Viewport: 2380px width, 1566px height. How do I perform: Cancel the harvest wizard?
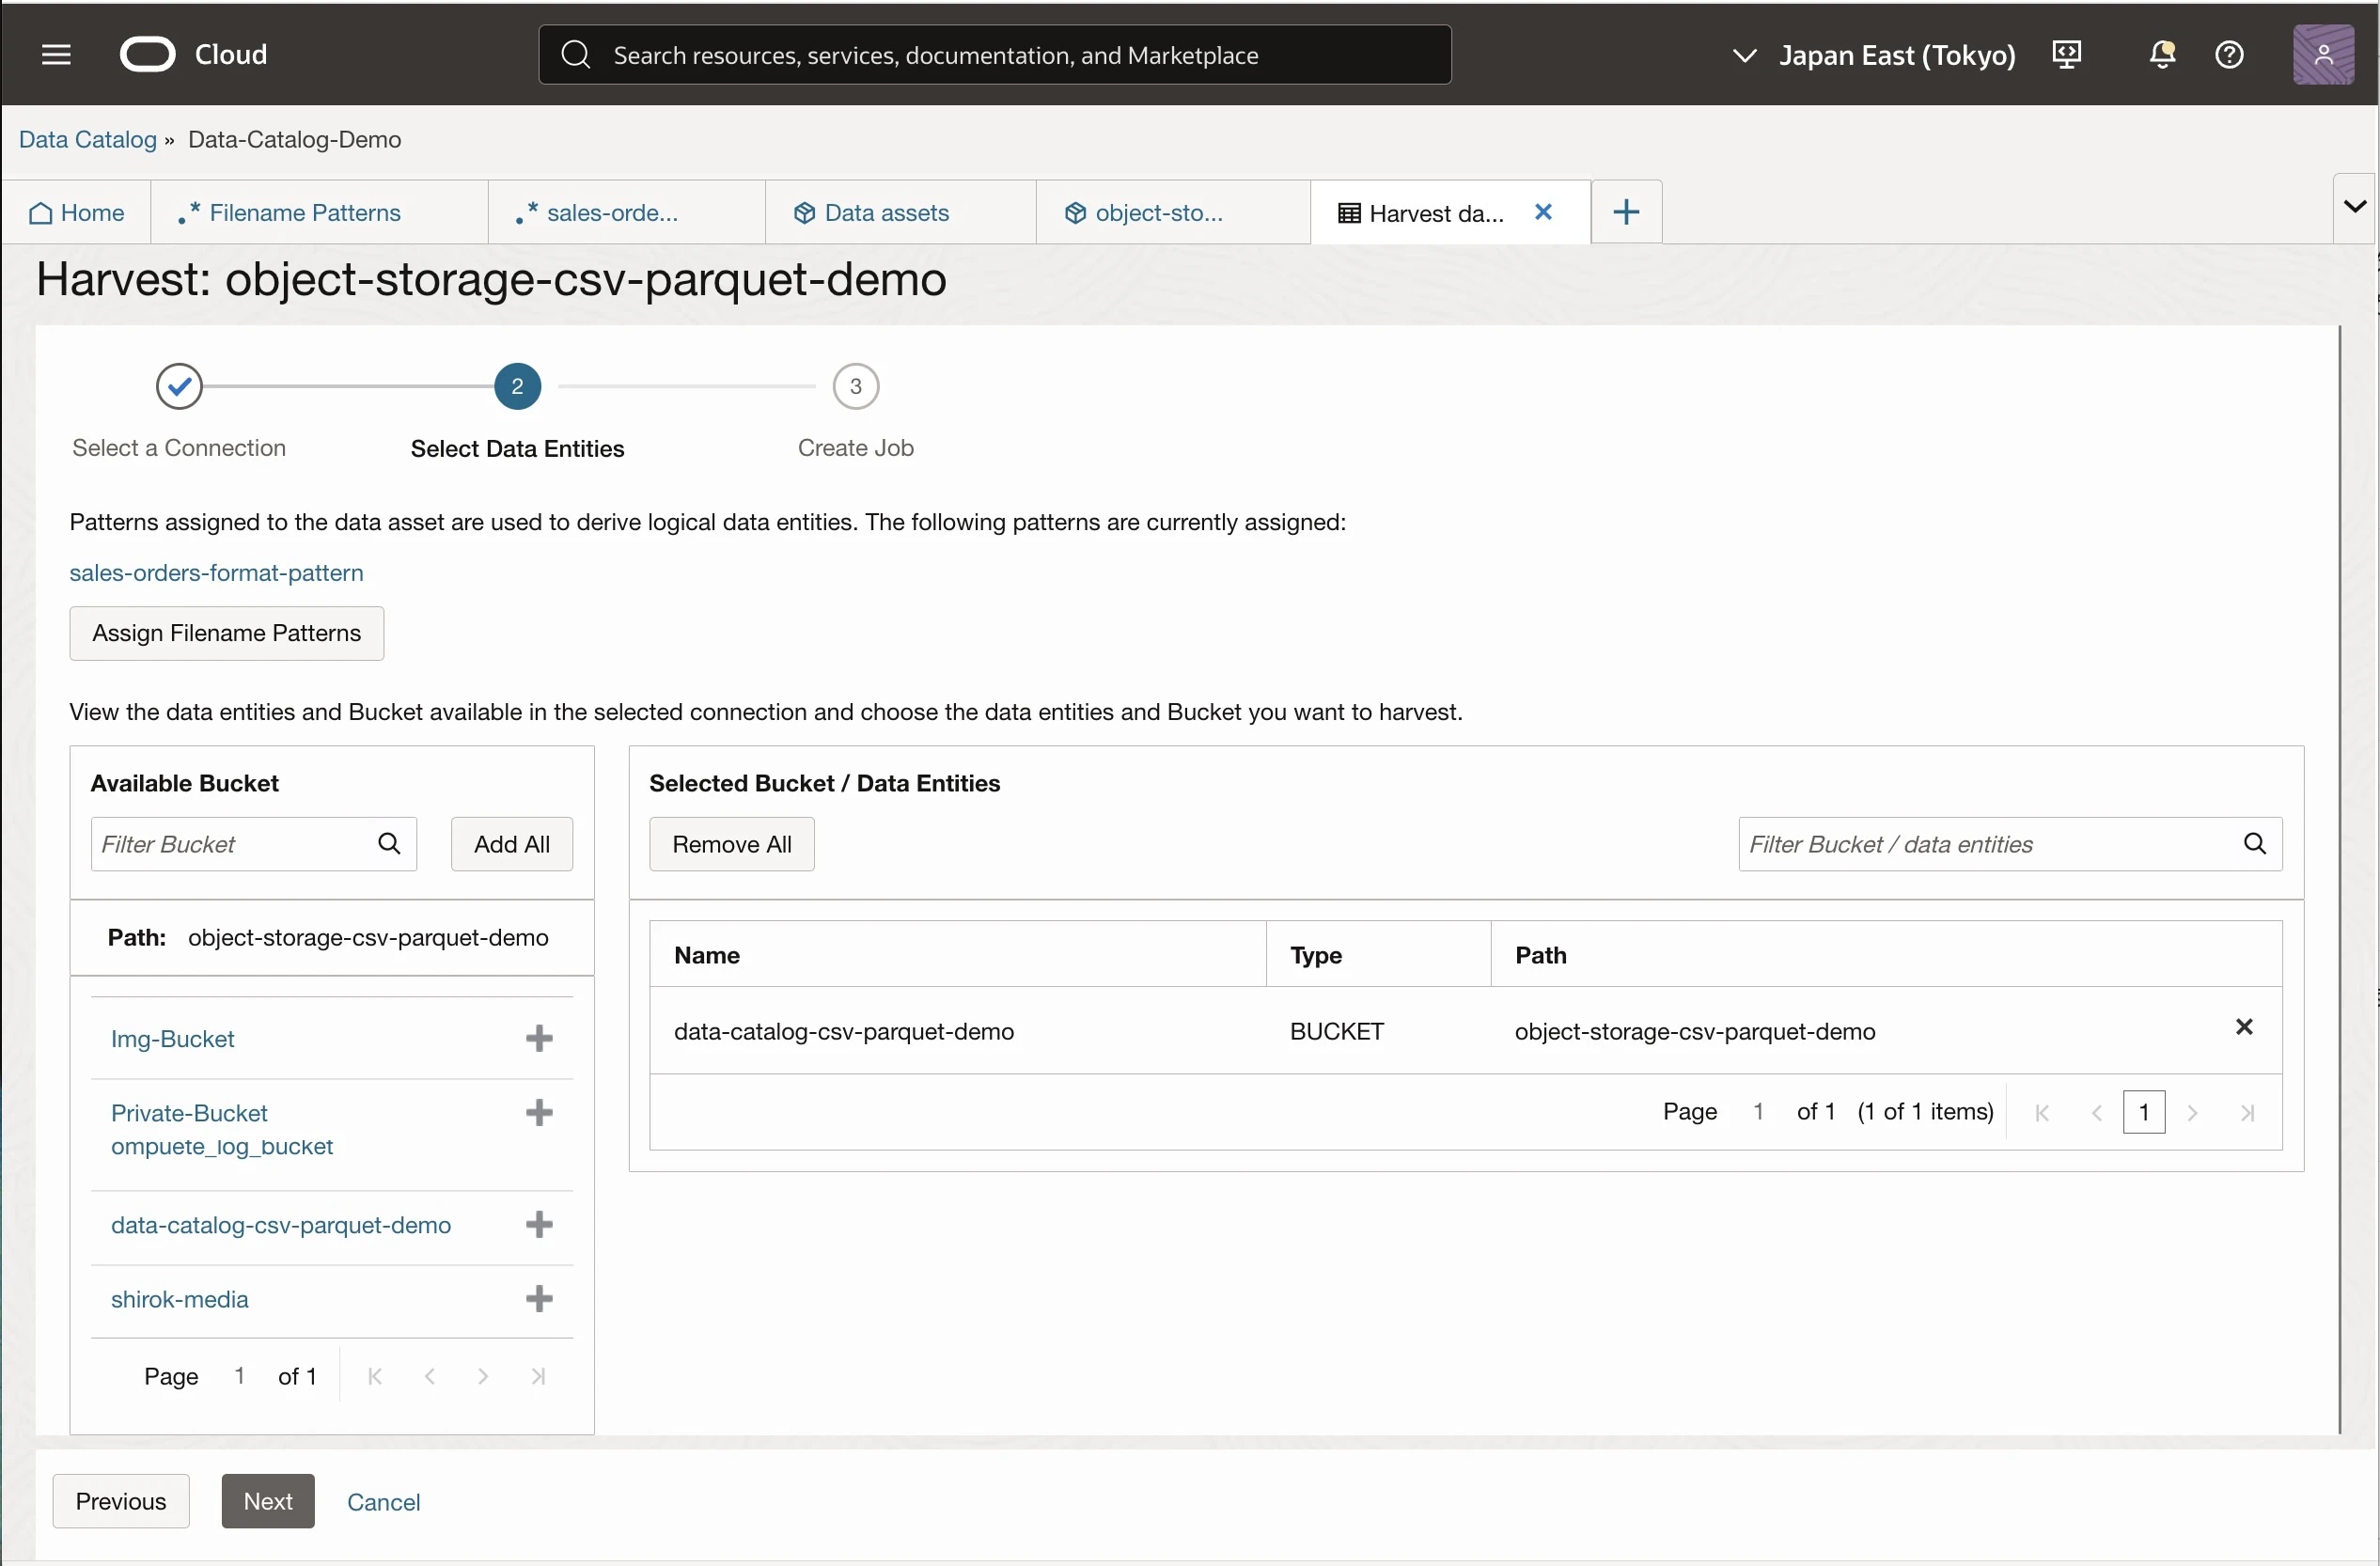point(383,1502)
